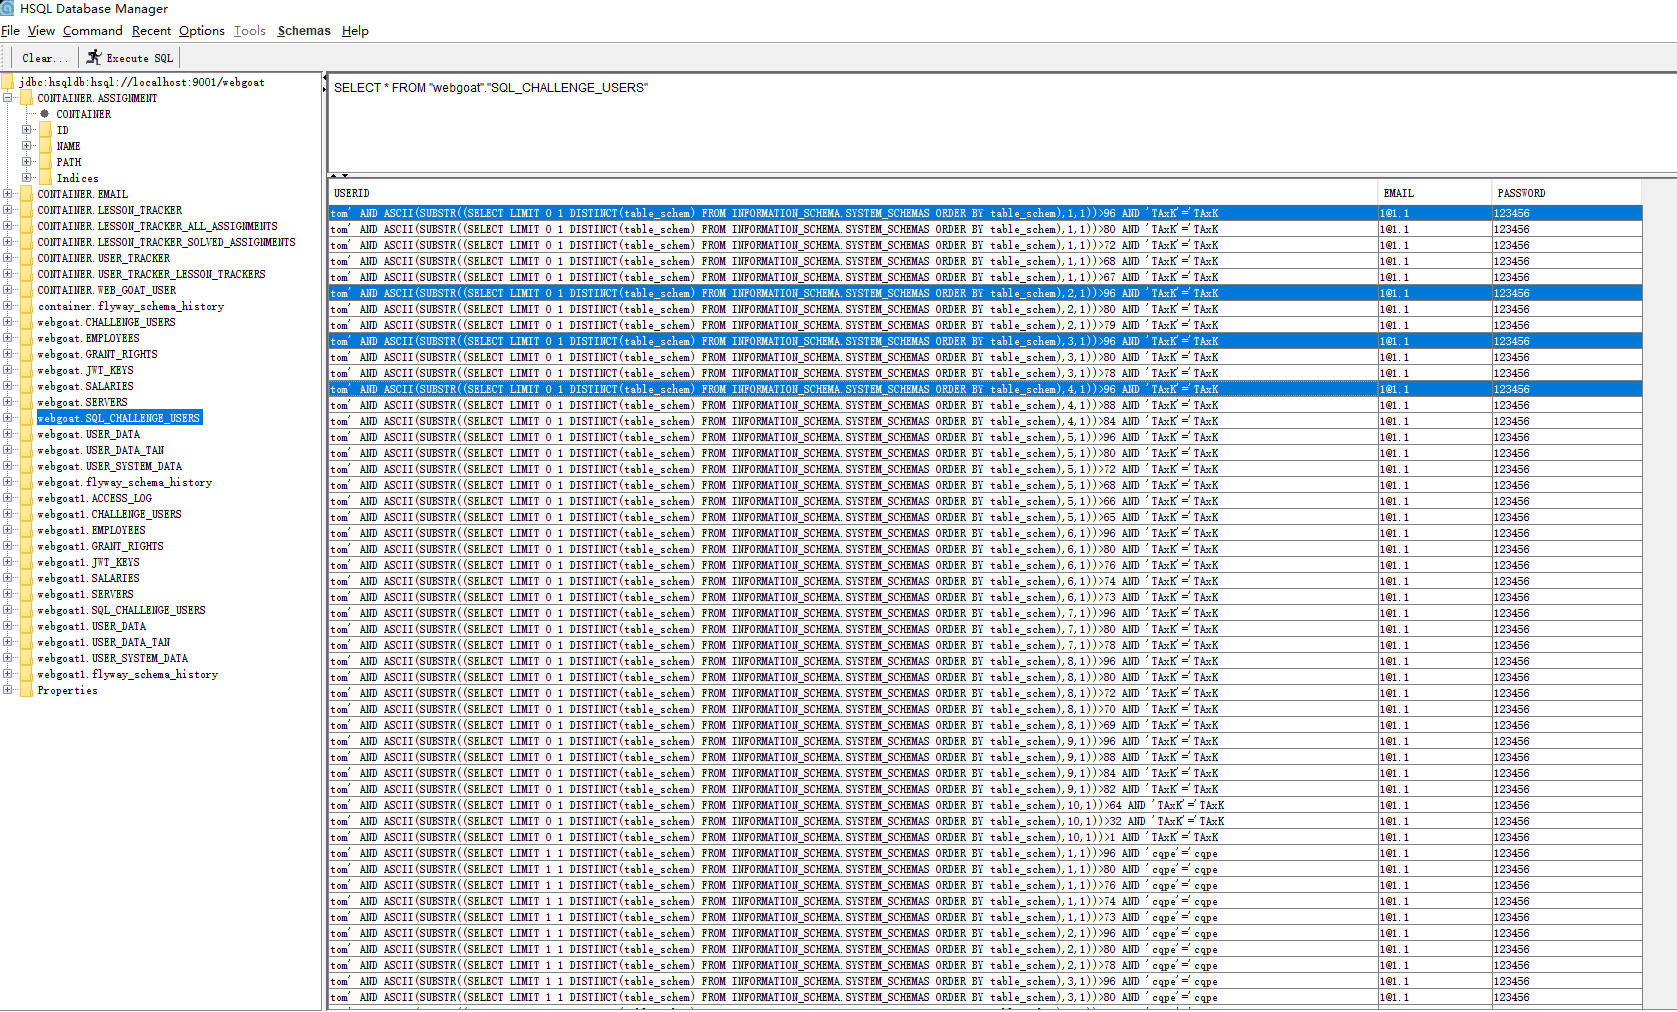The width and height of the screenshot is (1677, 1012).
Task: Expand the webgoat.SQL_CHALLENGE_USERS table node
Action: click(8, 418)
